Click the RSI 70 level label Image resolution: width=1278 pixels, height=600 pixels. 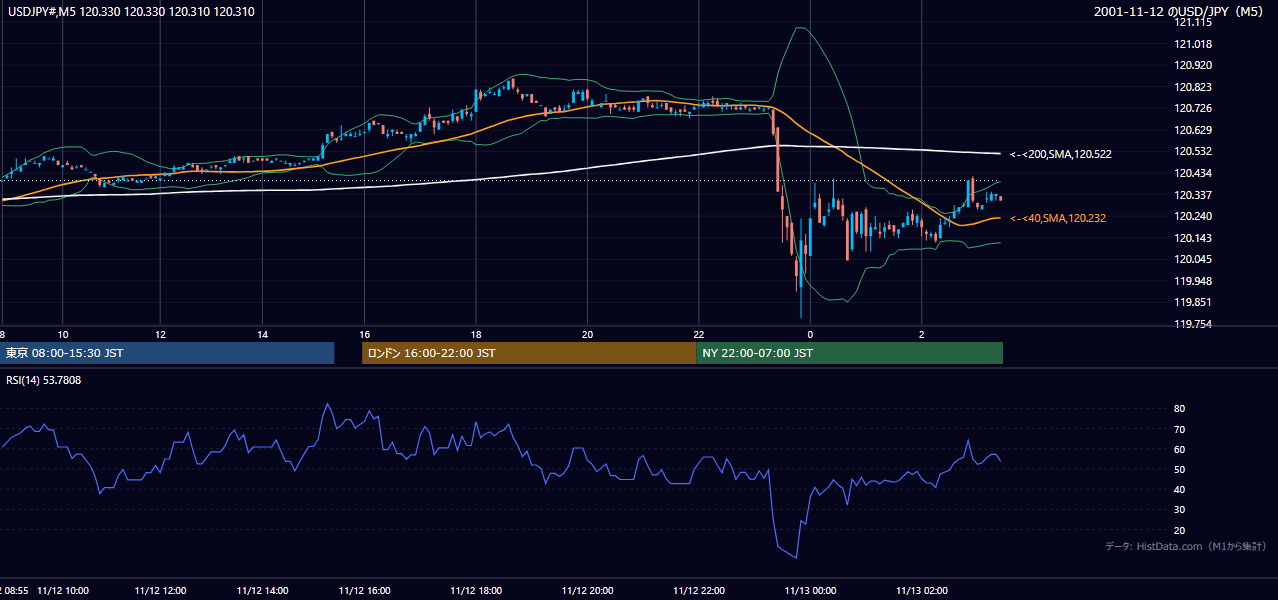click(x=1179, y=429)
